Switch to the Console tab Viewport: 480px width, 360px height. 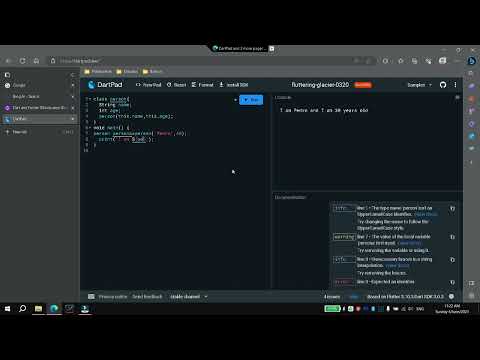(x=283, y=97)
